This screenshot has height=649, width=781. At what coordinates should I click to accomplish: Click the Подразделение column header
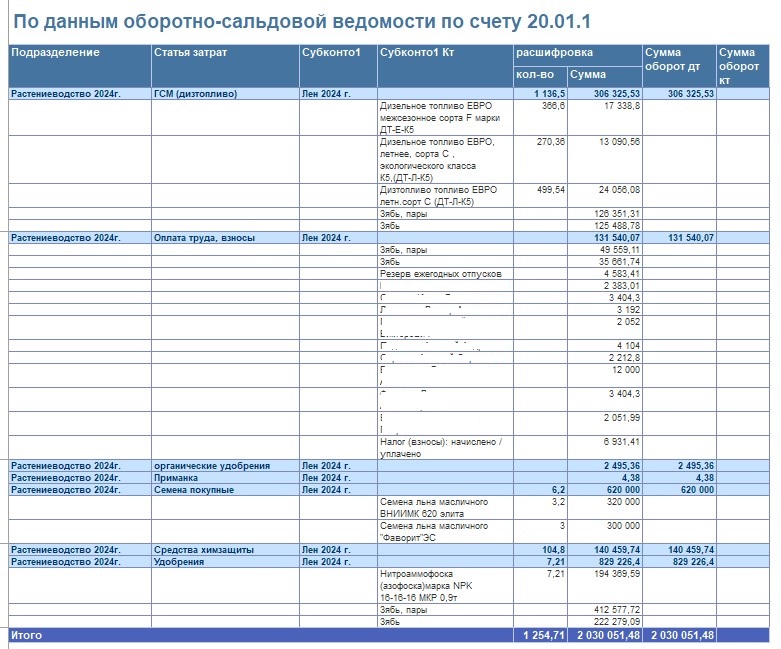pos(55,52)
